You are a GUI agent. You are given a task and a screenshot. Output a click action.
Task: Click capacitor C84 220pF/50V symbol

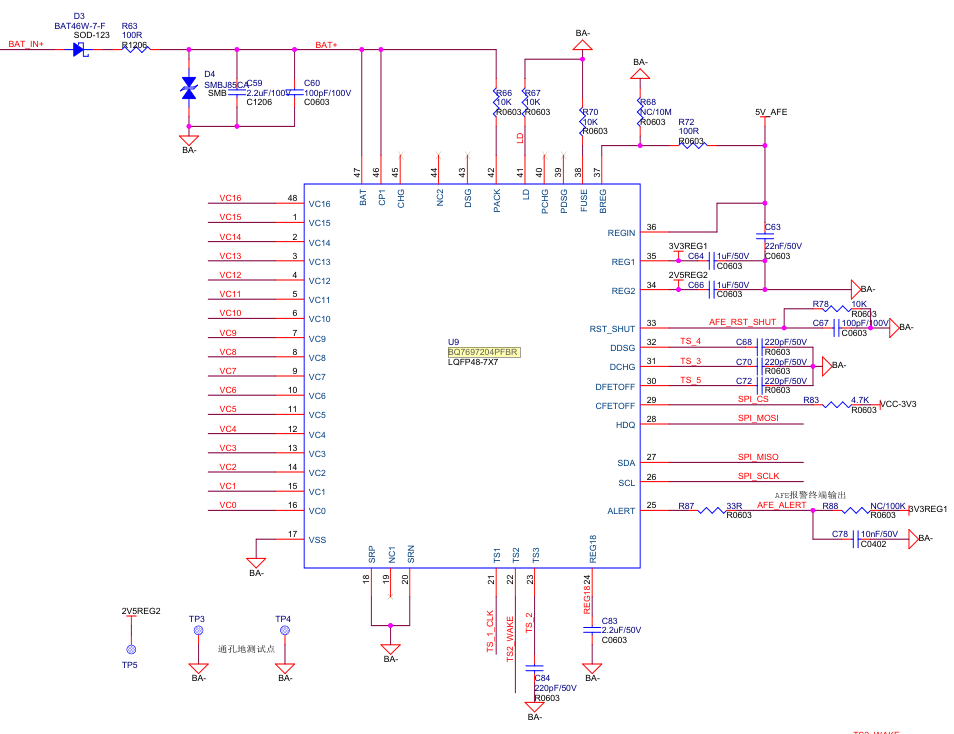point(534,668)
